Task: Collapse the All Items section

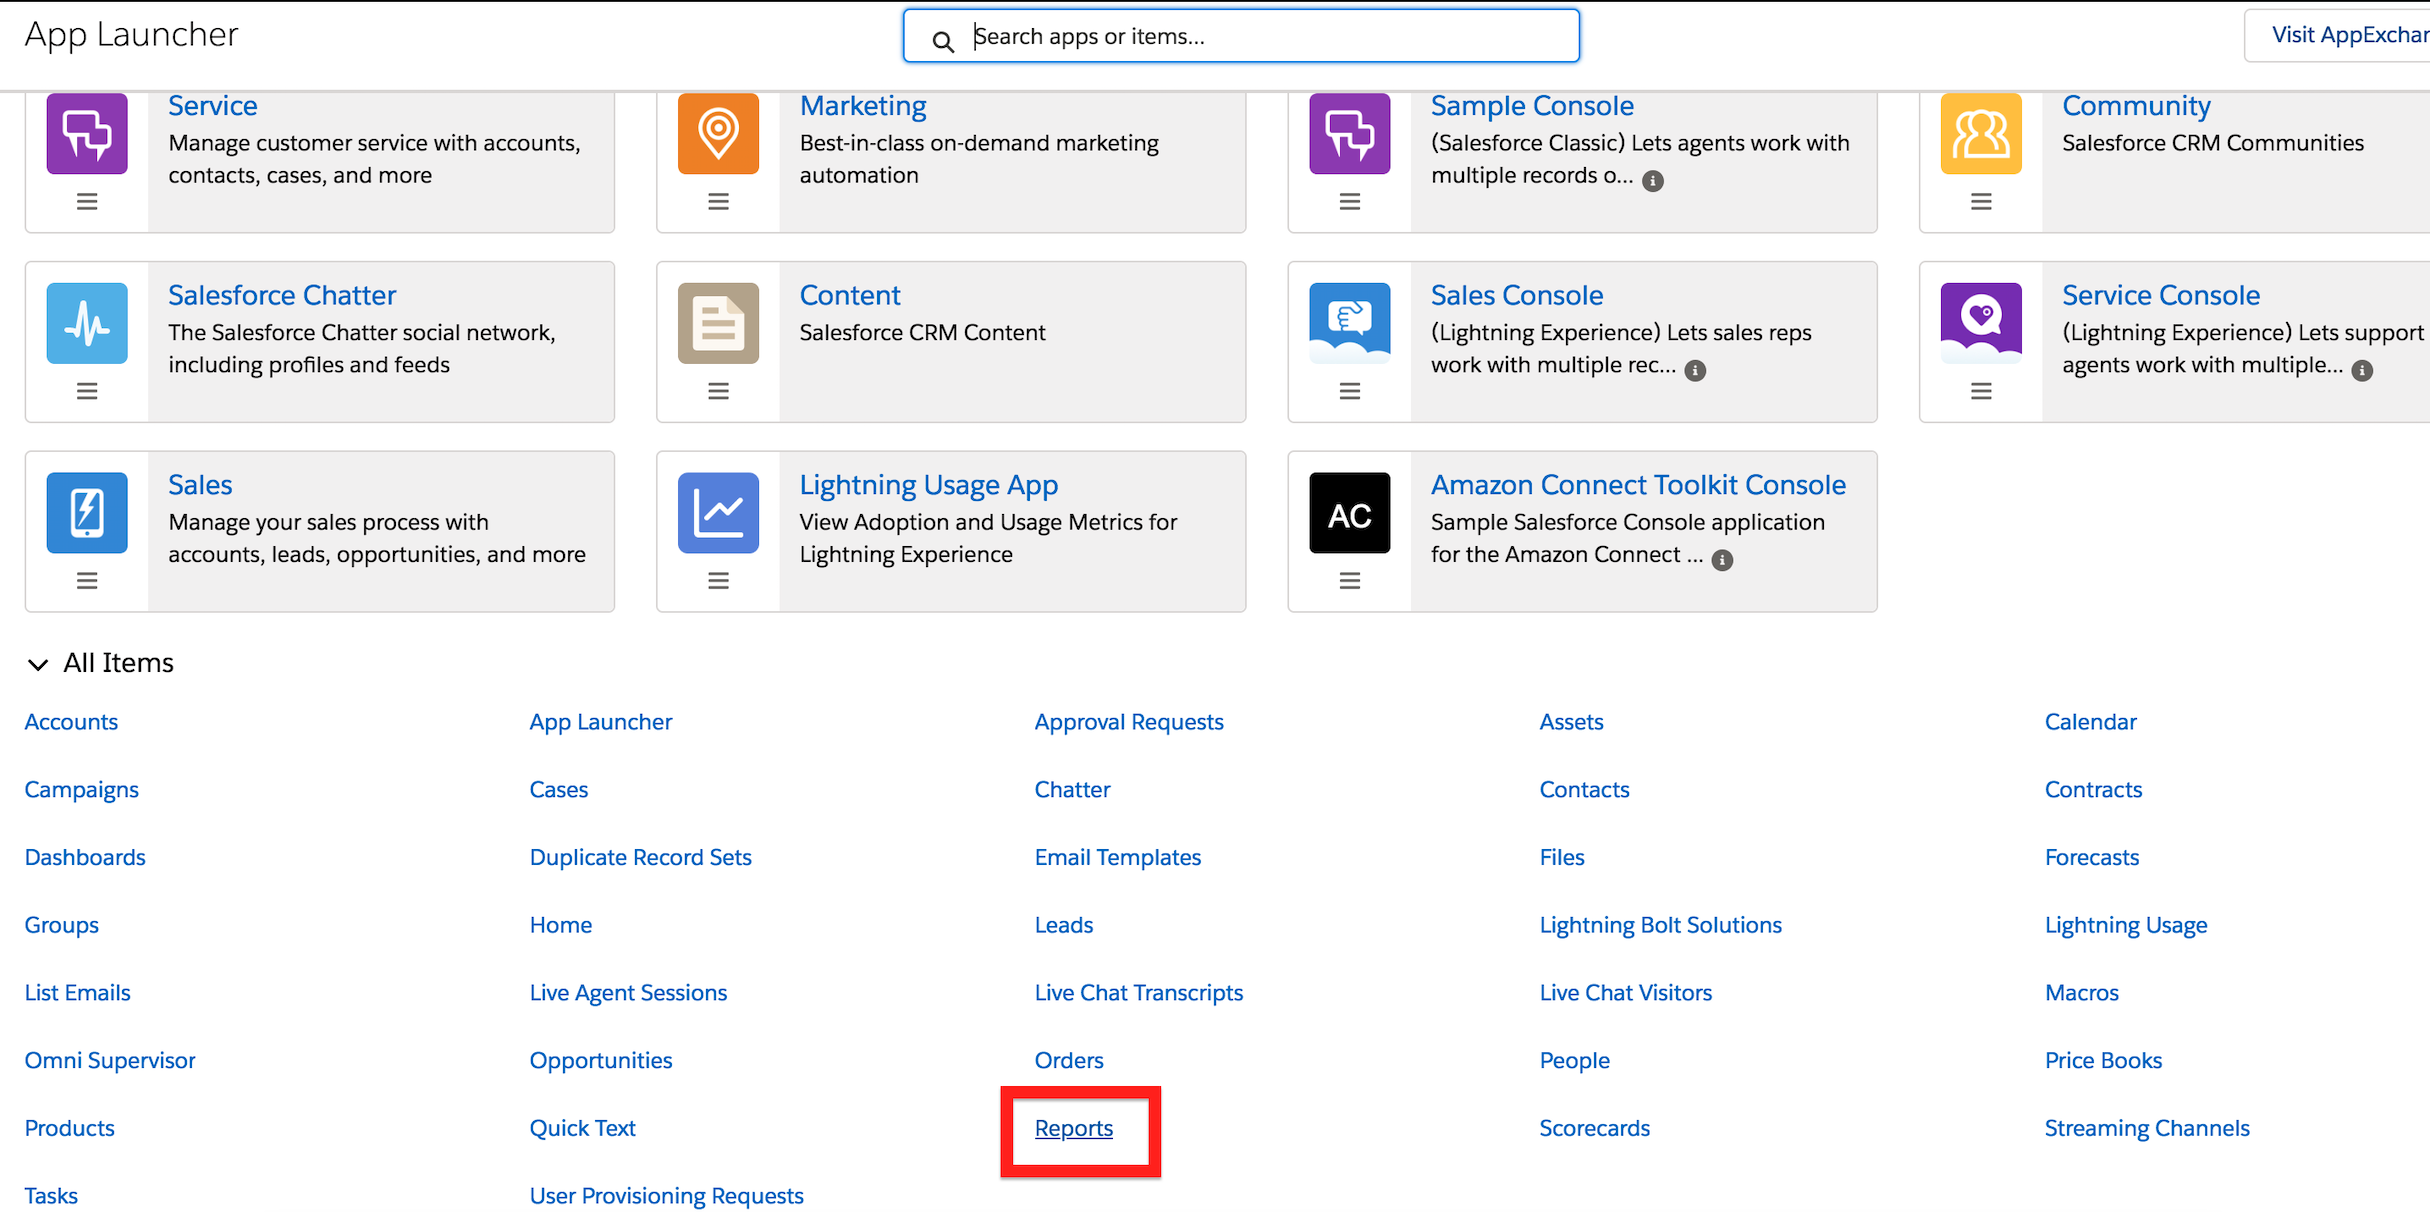Action: [x=38, y=664]
